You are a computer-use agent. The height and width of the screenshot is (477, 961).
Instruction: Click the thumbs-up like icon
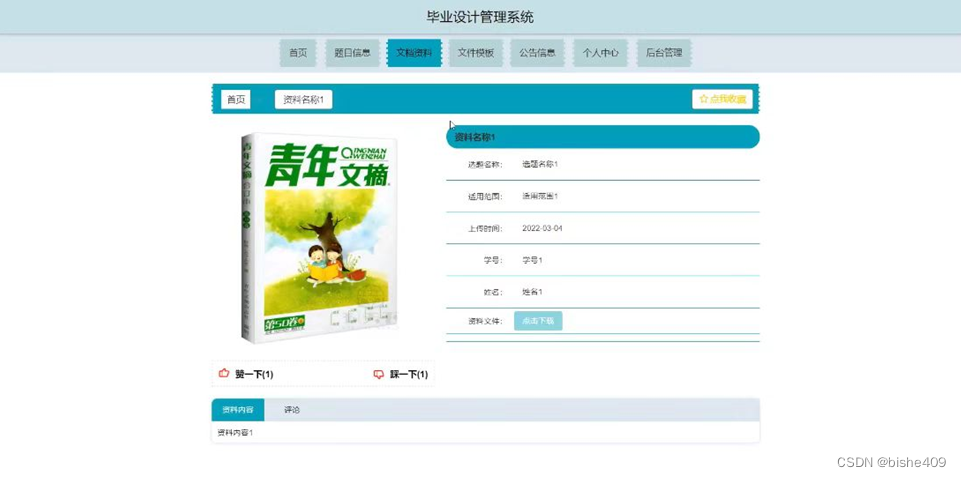(x=224, y=373)
